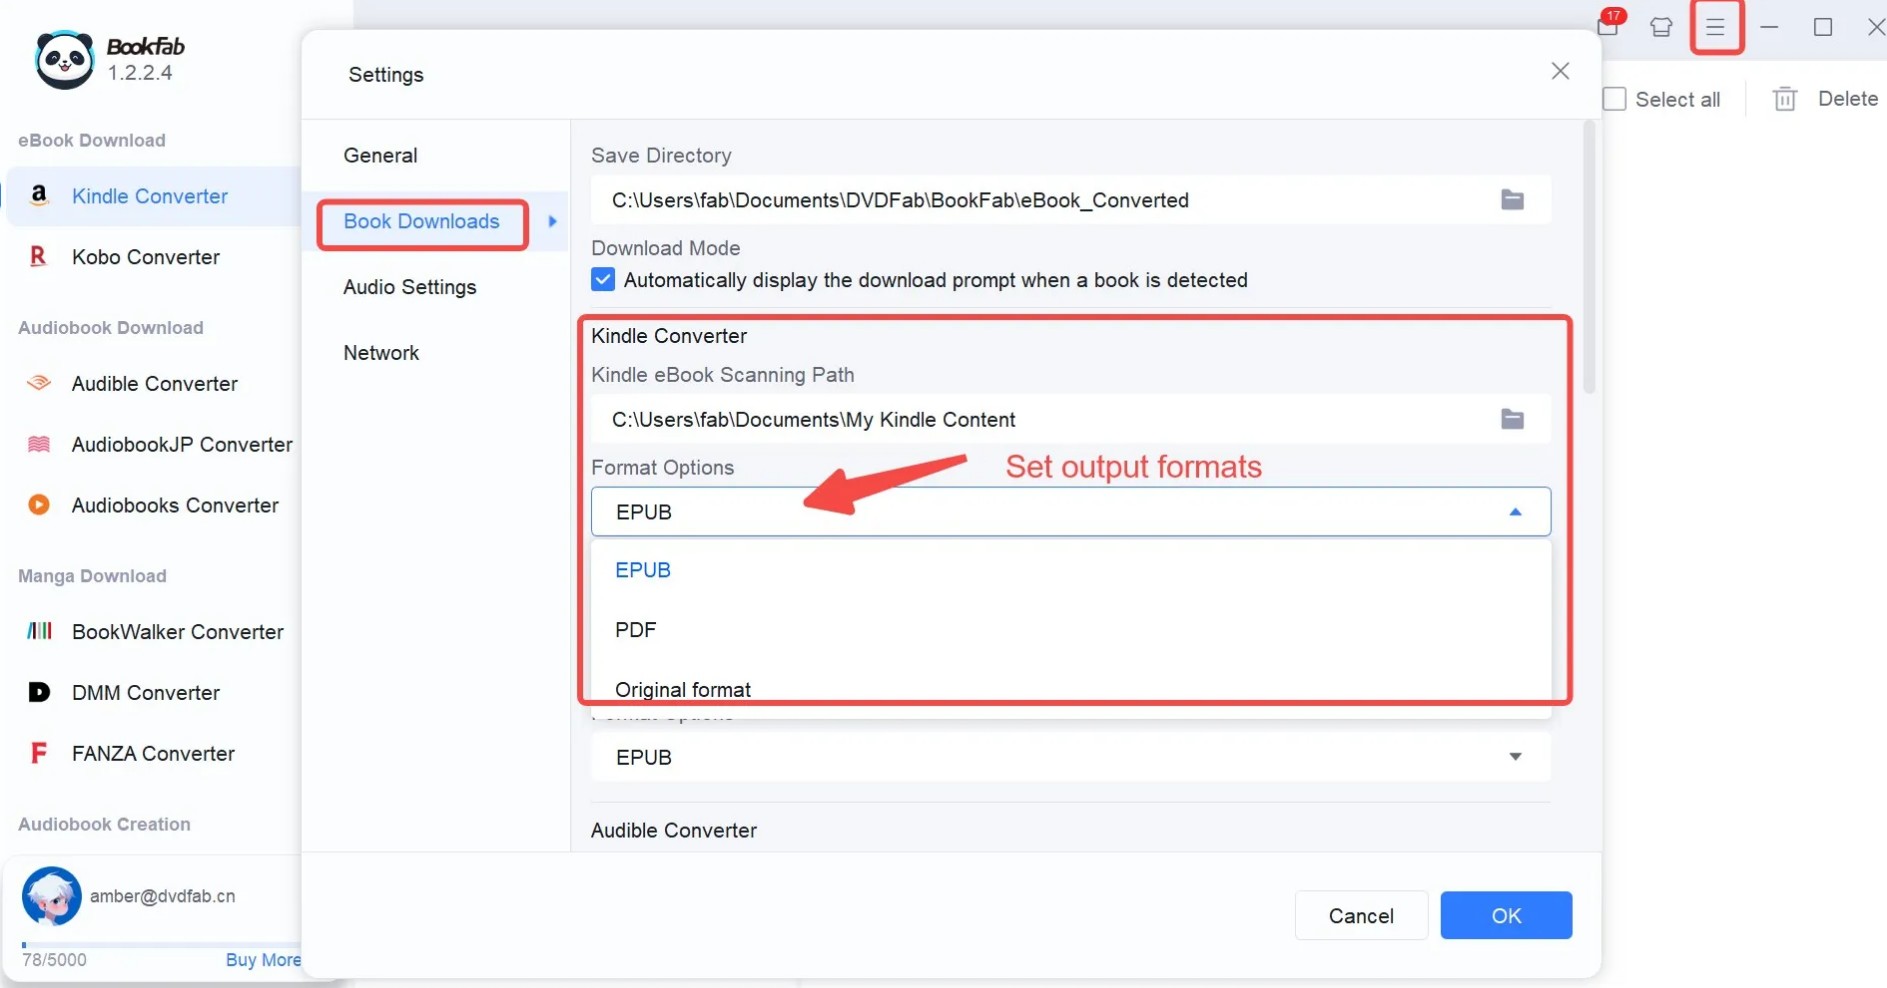Click the notification bell with 17 alerts
1887x988 pixels.
point(1608,27)
